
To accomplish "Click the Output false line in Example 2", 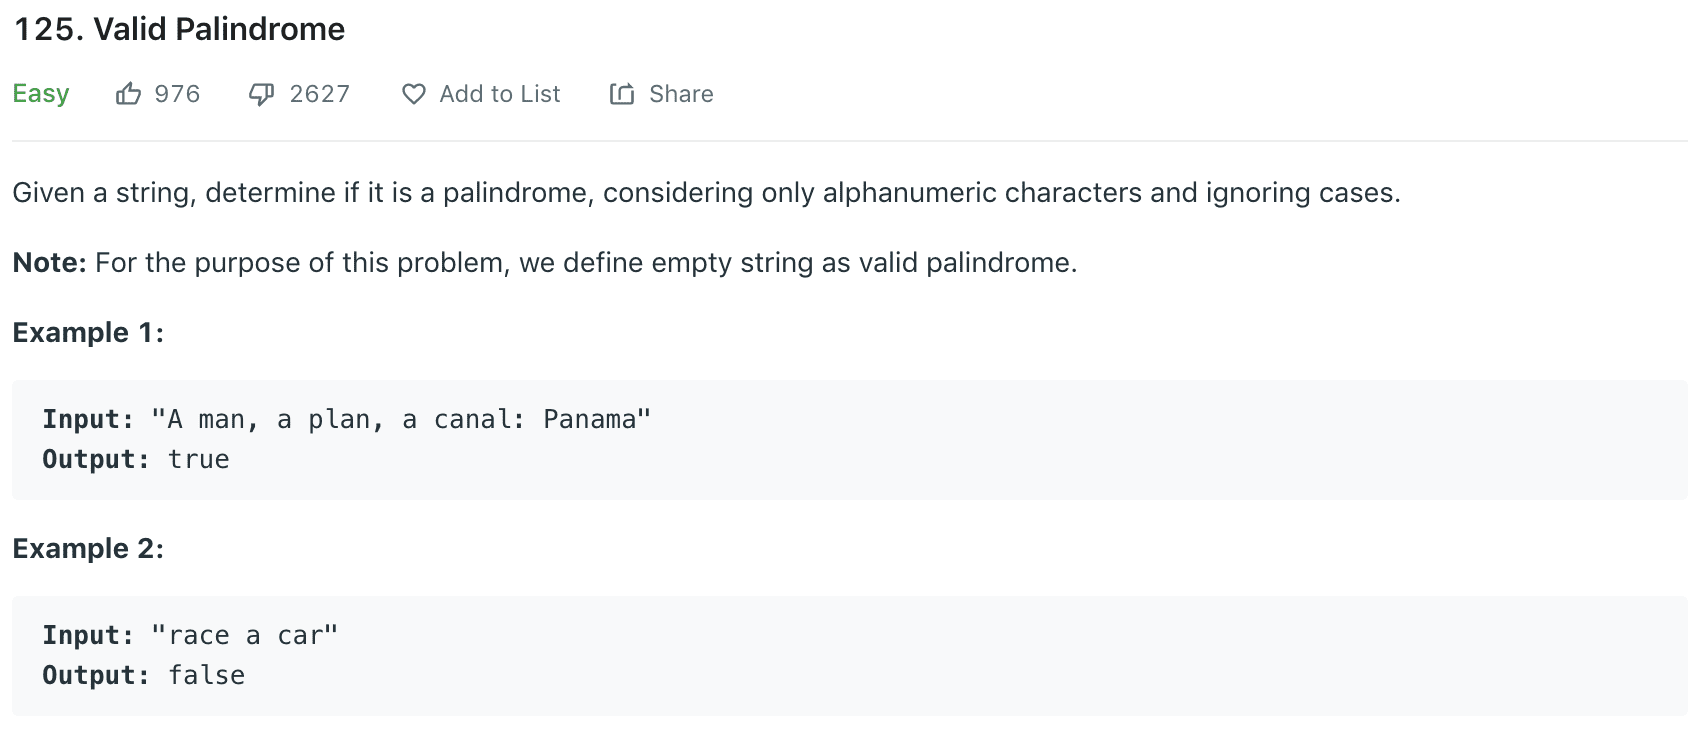I will click(x=143, y=675).
